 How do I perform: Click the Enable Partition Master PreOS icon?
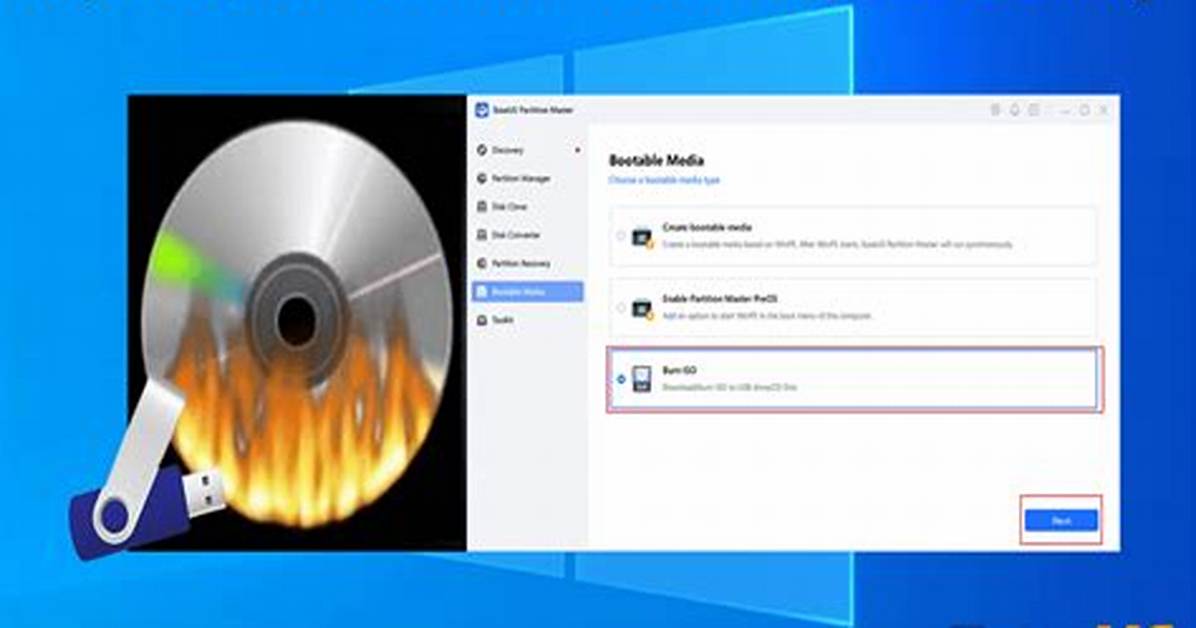click(x=642, y=308)
